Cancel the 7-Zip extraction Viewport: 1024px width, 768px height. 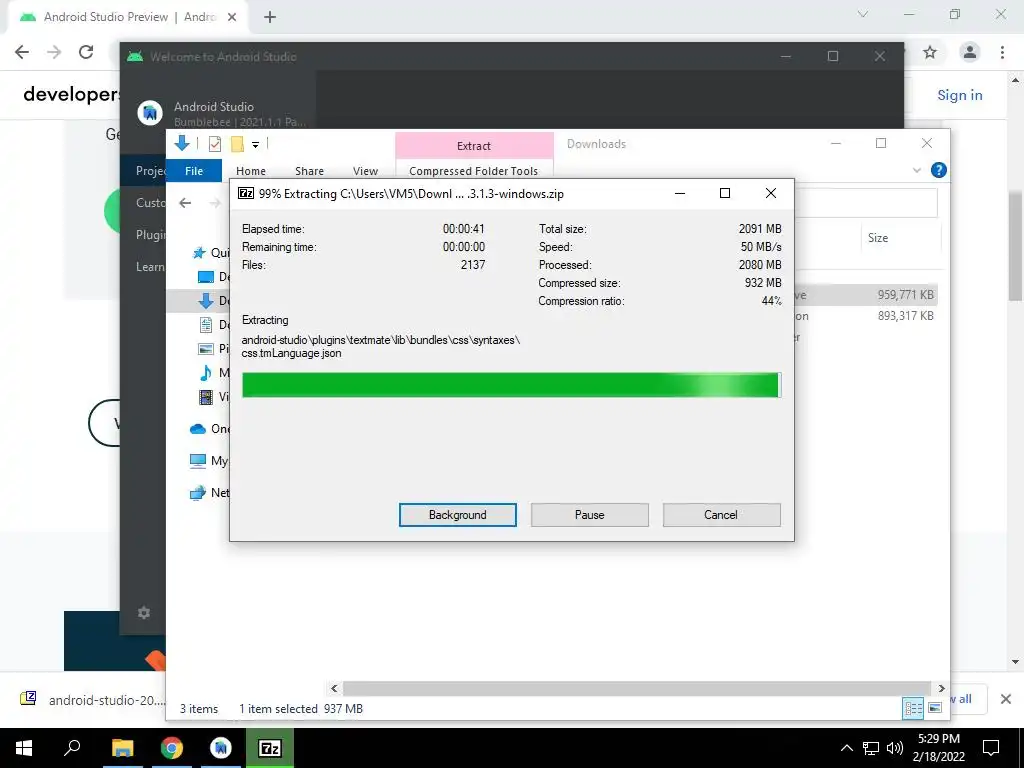tap(721, 515)
